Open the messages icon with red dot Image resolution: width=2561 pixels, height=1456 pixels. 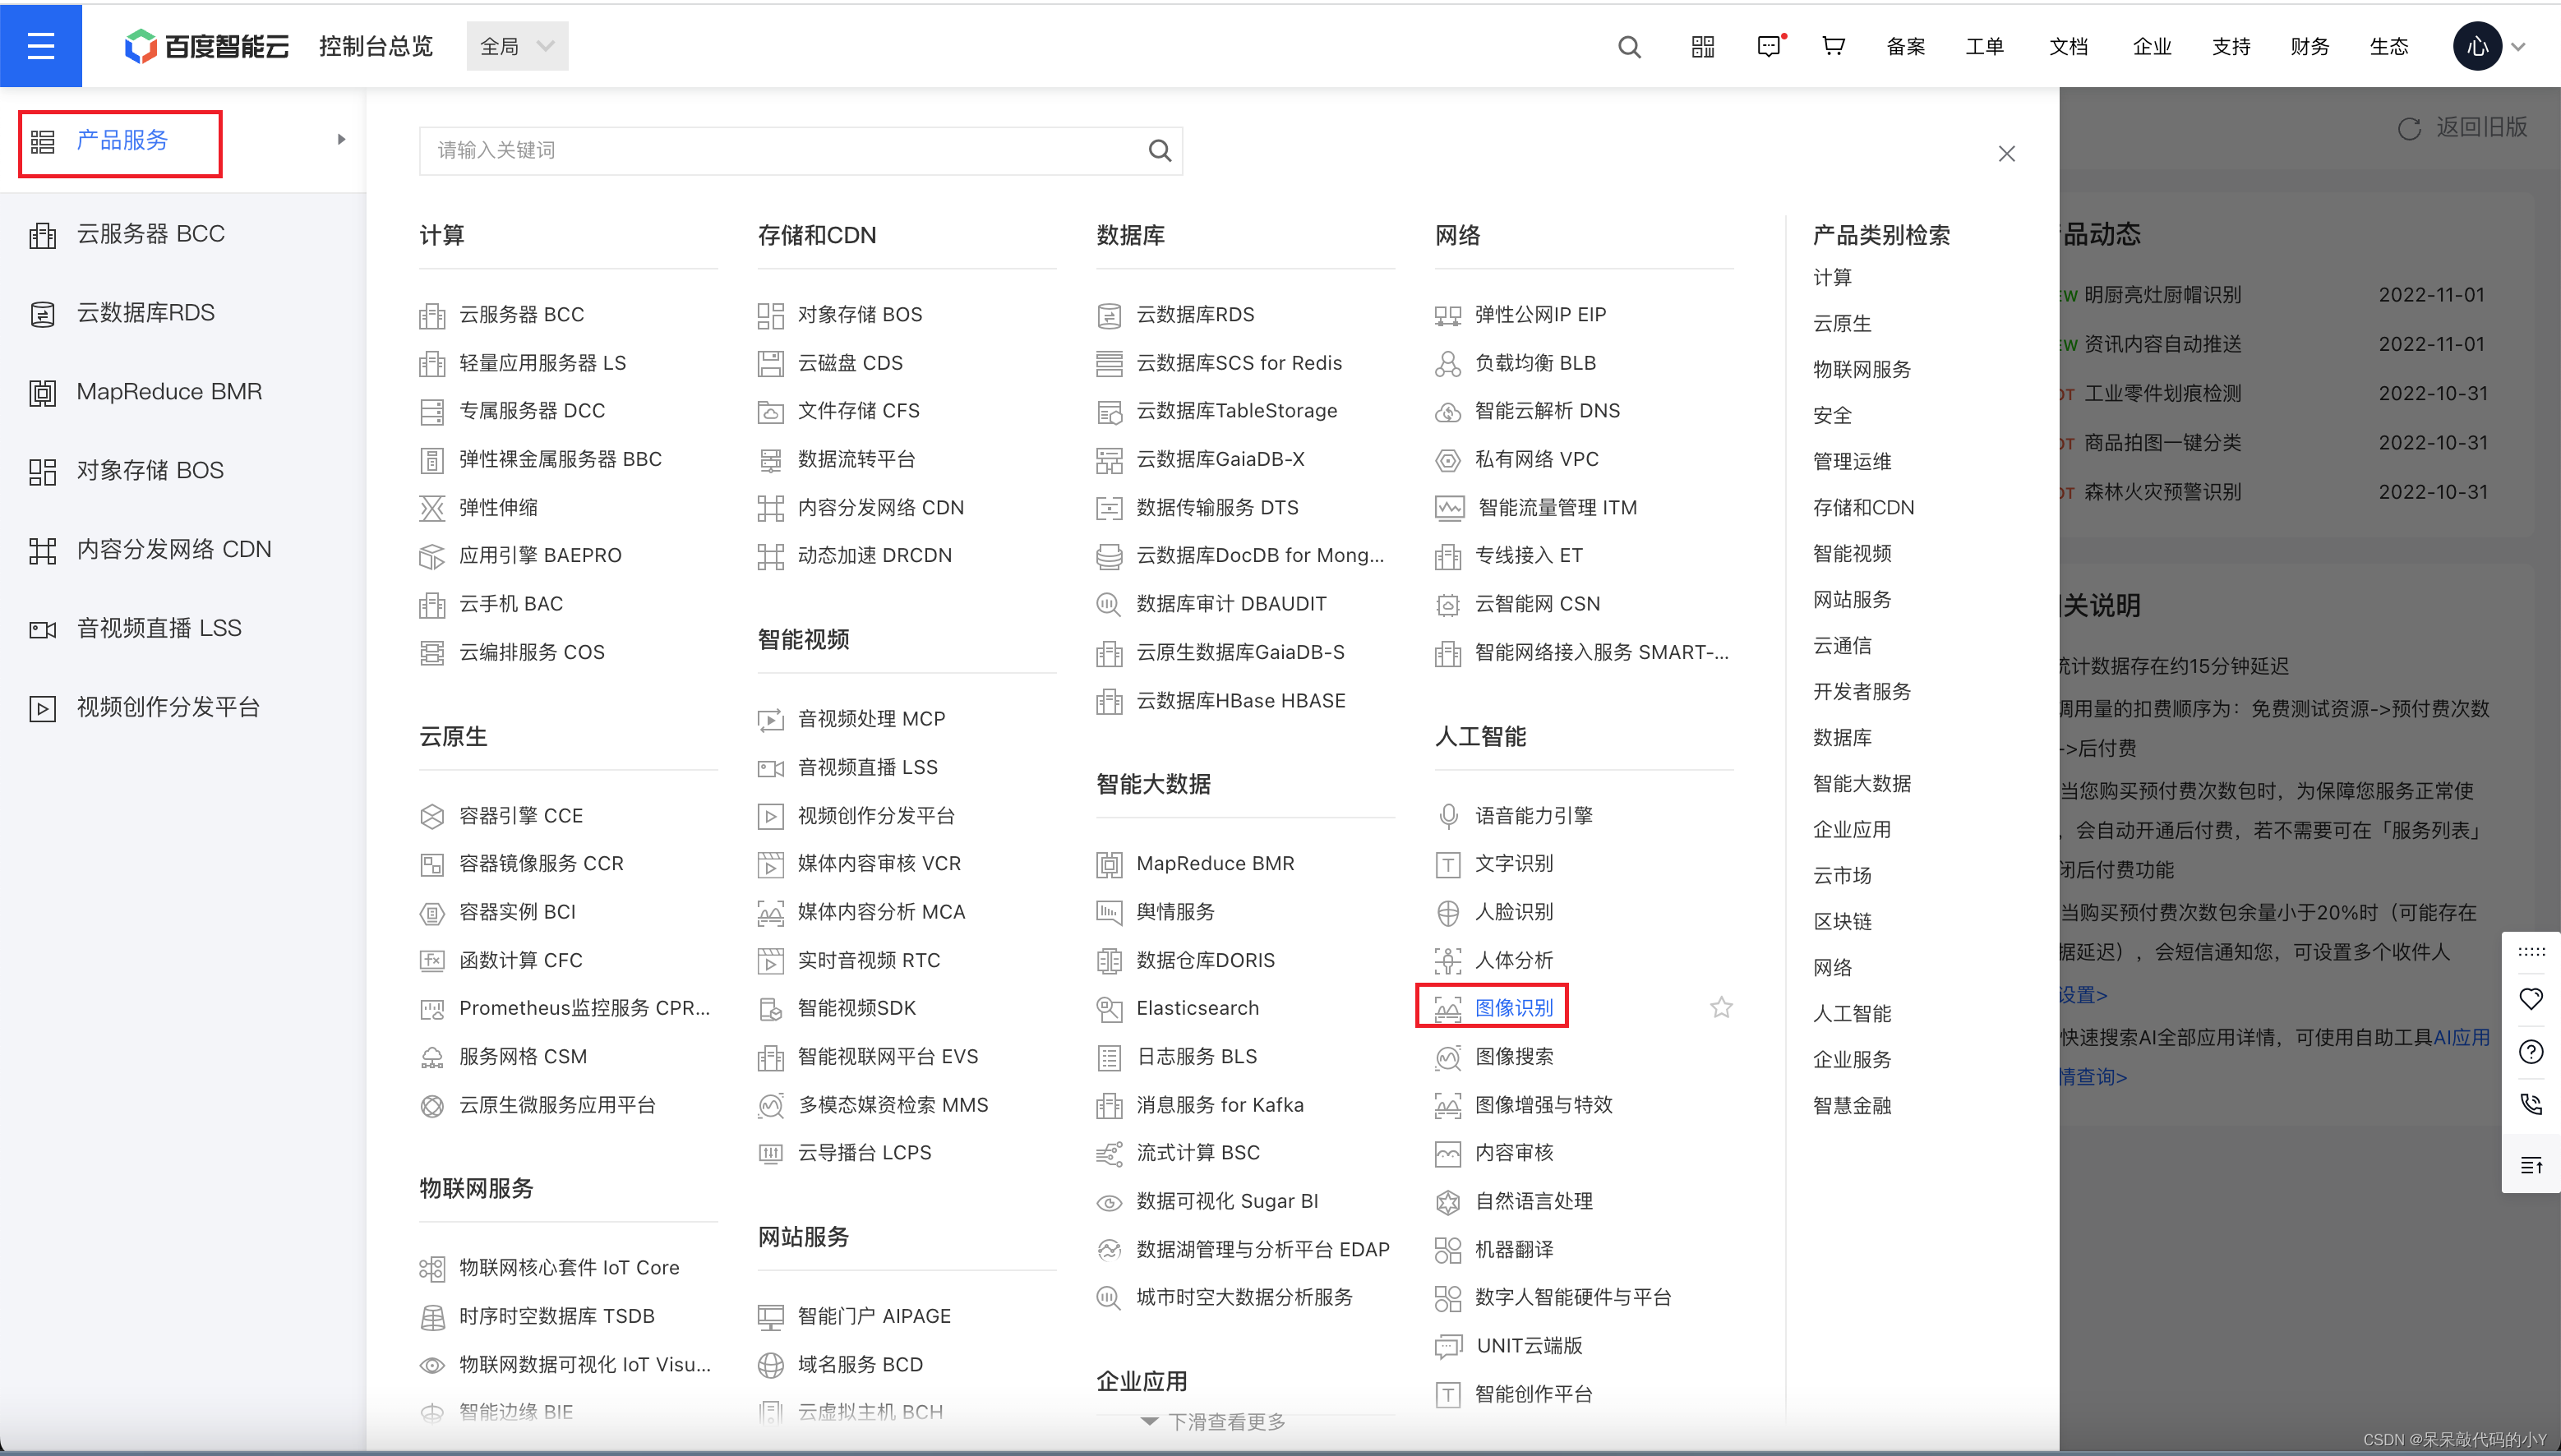tap(1770, 46)
